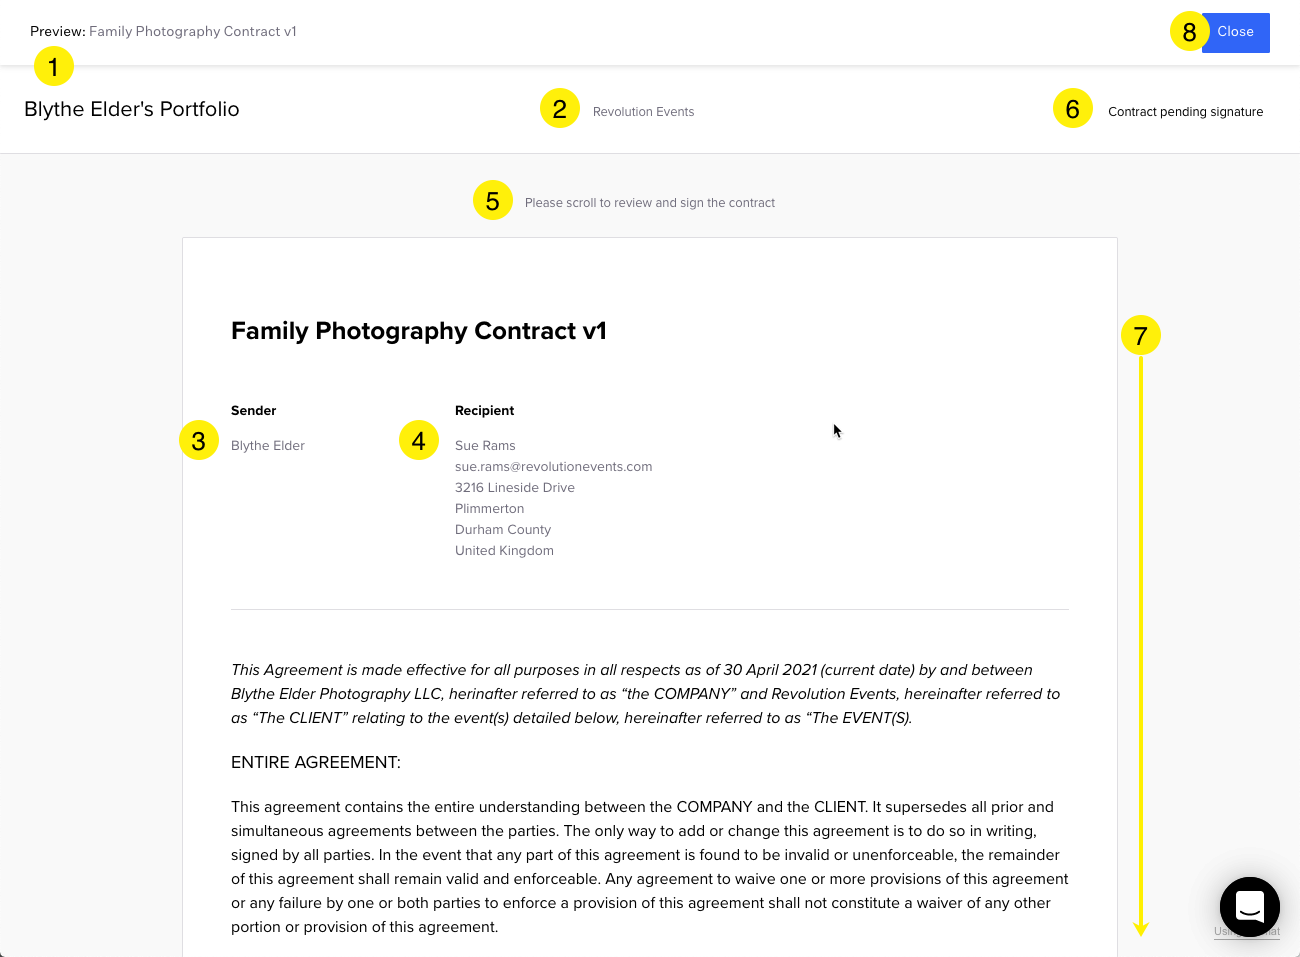Click yellow annotation marker number 4
Viewport: 1300px width, 957px height.
pos(419,440)
